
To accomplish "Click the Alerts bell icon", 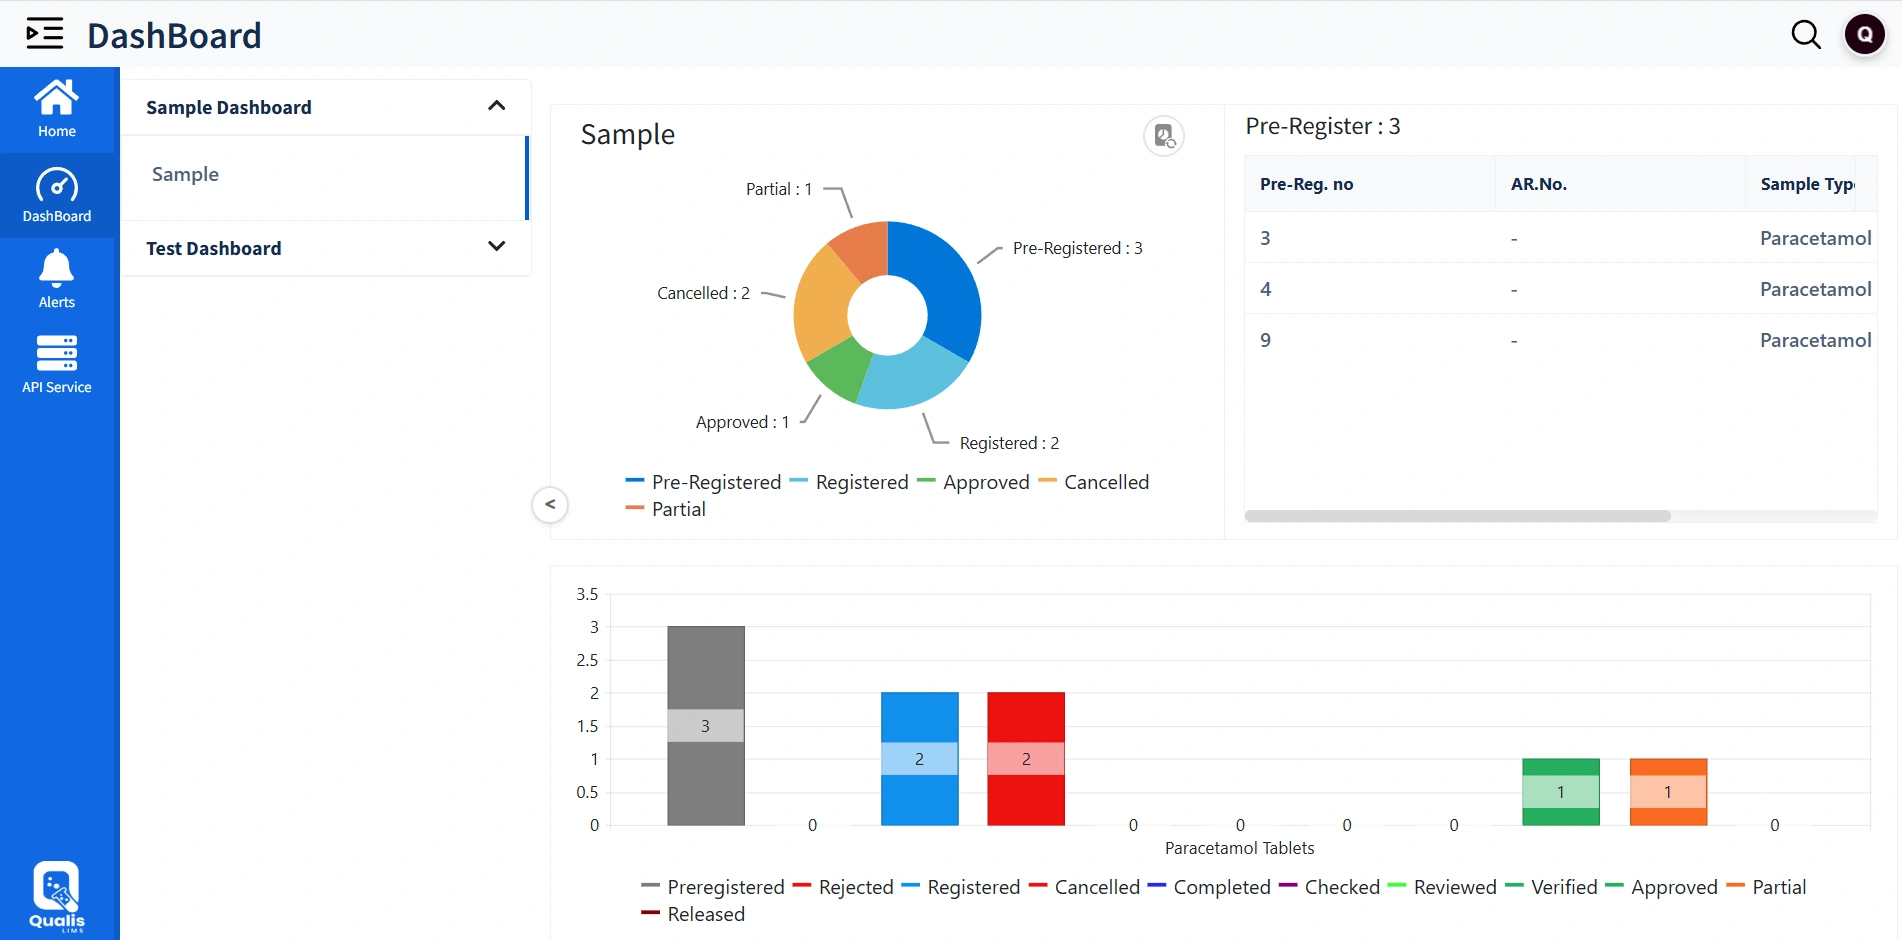I will tap(57, 277).
